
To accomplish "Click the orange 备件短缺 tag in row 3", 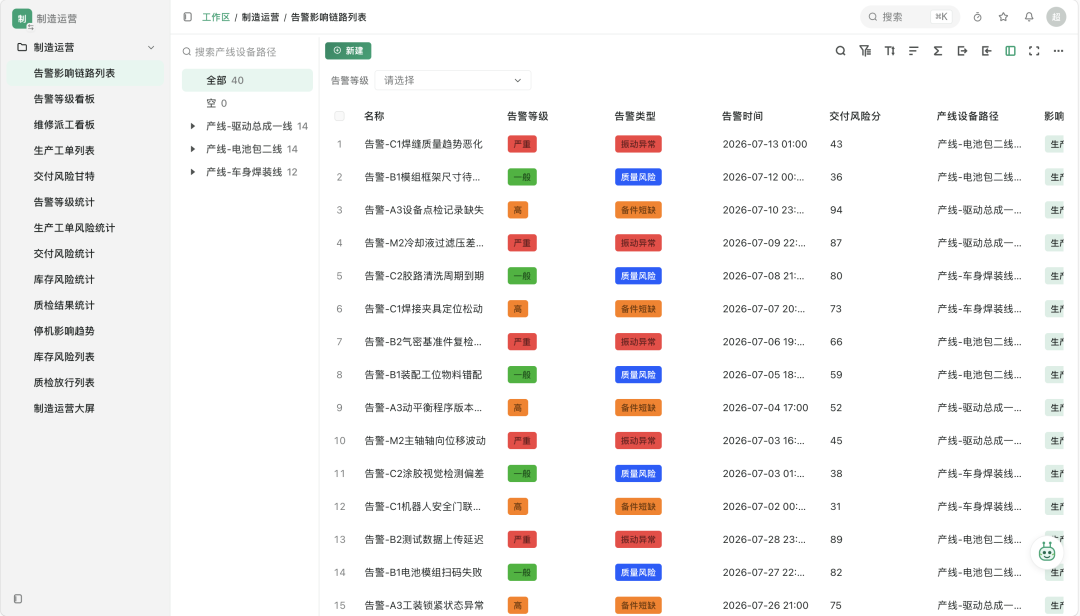I will point(638,210).
